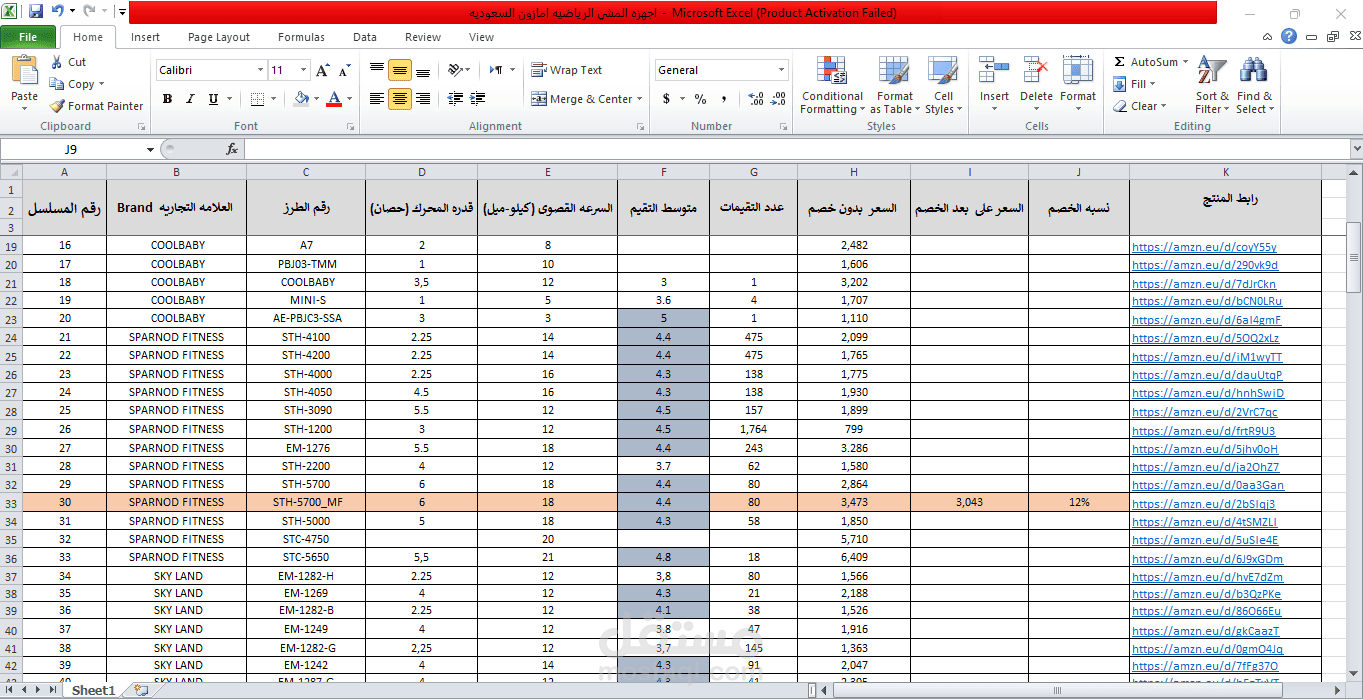Expand the Font dialog launcher

point(350,127)
